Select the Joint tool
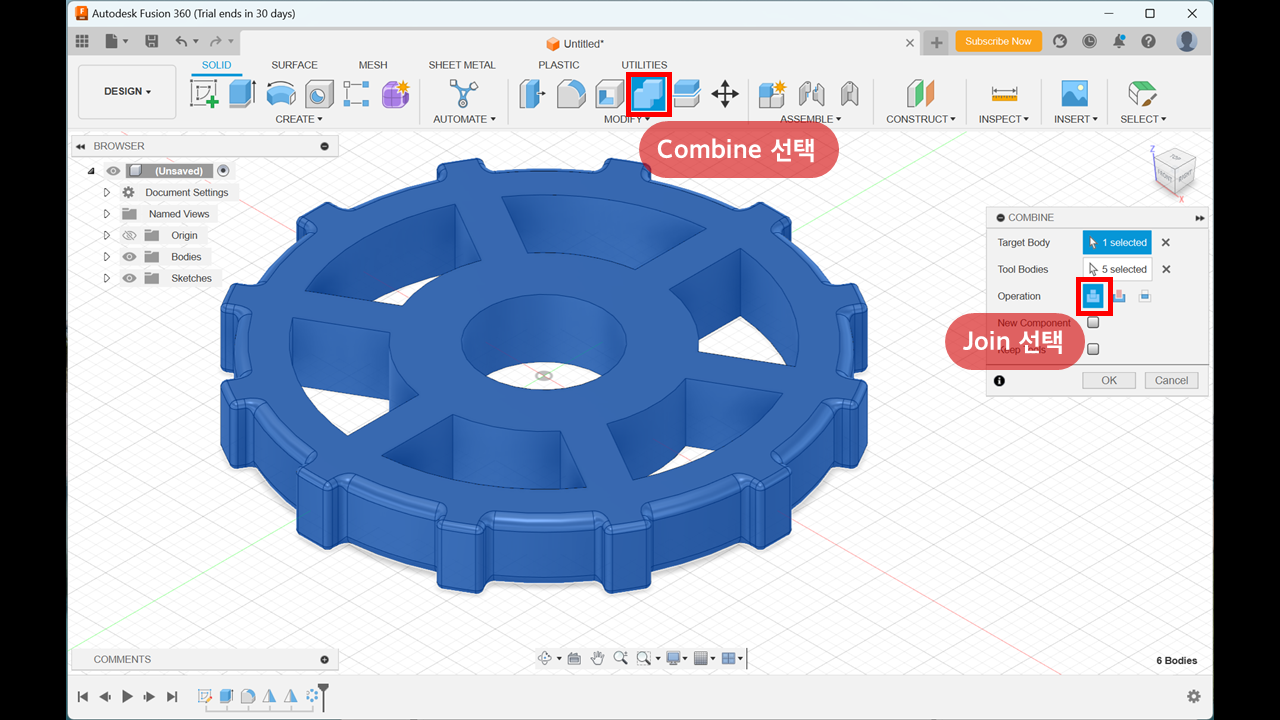Viewport: 1280px width, 720px height. [x=812, y=94]
